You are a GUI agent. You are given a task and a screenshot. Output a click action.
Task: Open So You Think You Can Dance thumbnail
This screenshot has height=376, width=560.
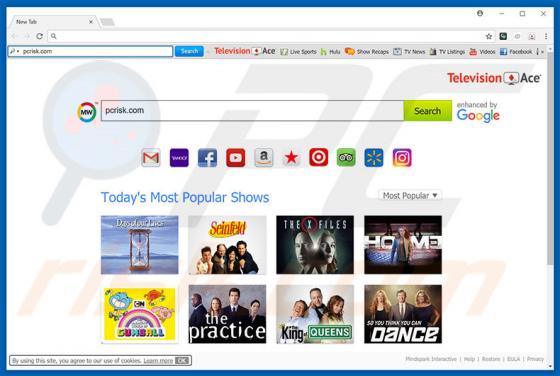tap(403, 314)
